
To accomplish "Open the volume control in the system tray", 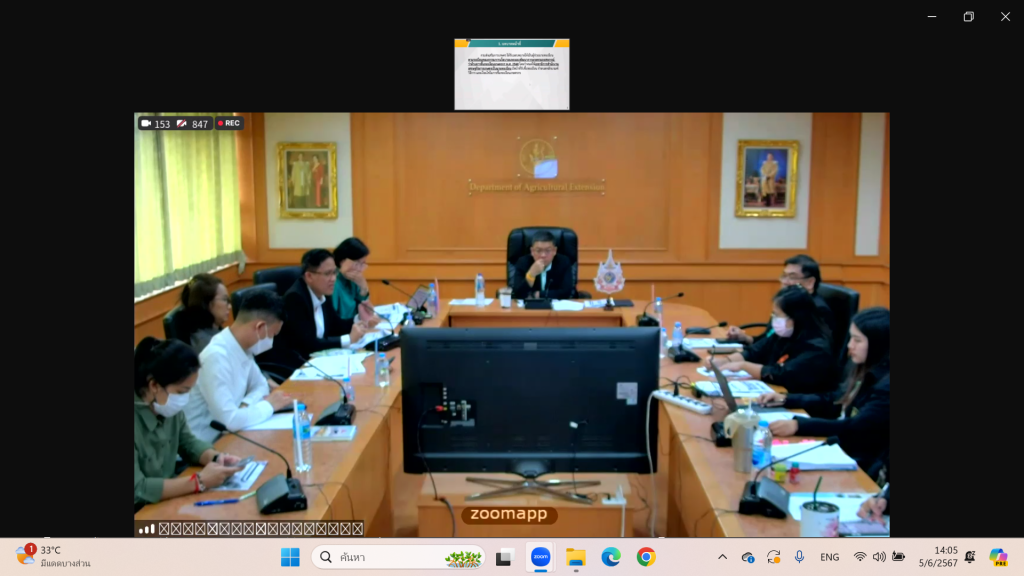I will [879, 557].
